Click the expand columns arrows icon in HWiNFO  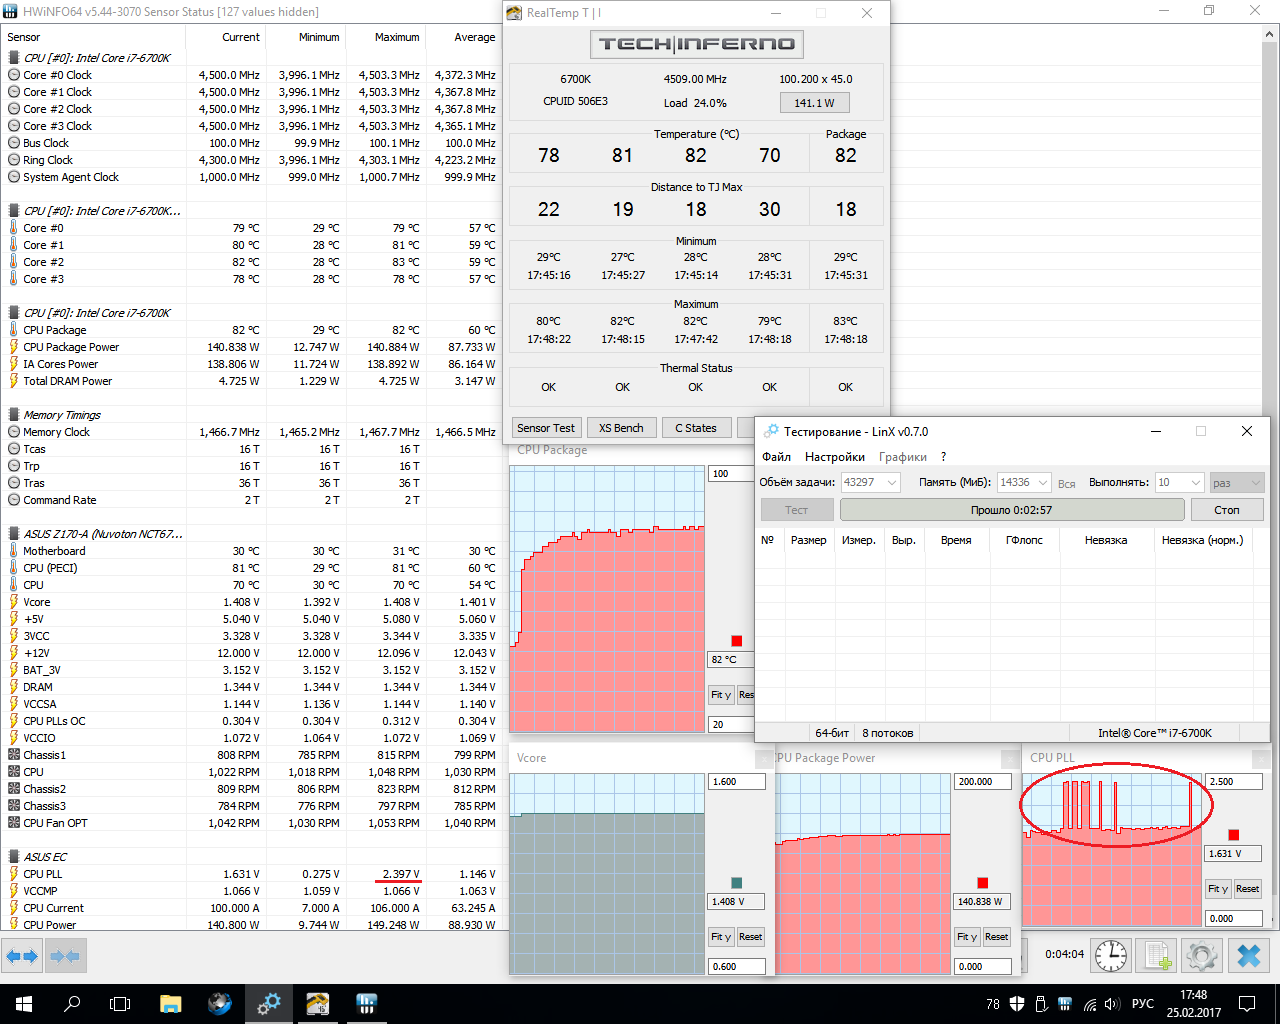click(22, 956)
